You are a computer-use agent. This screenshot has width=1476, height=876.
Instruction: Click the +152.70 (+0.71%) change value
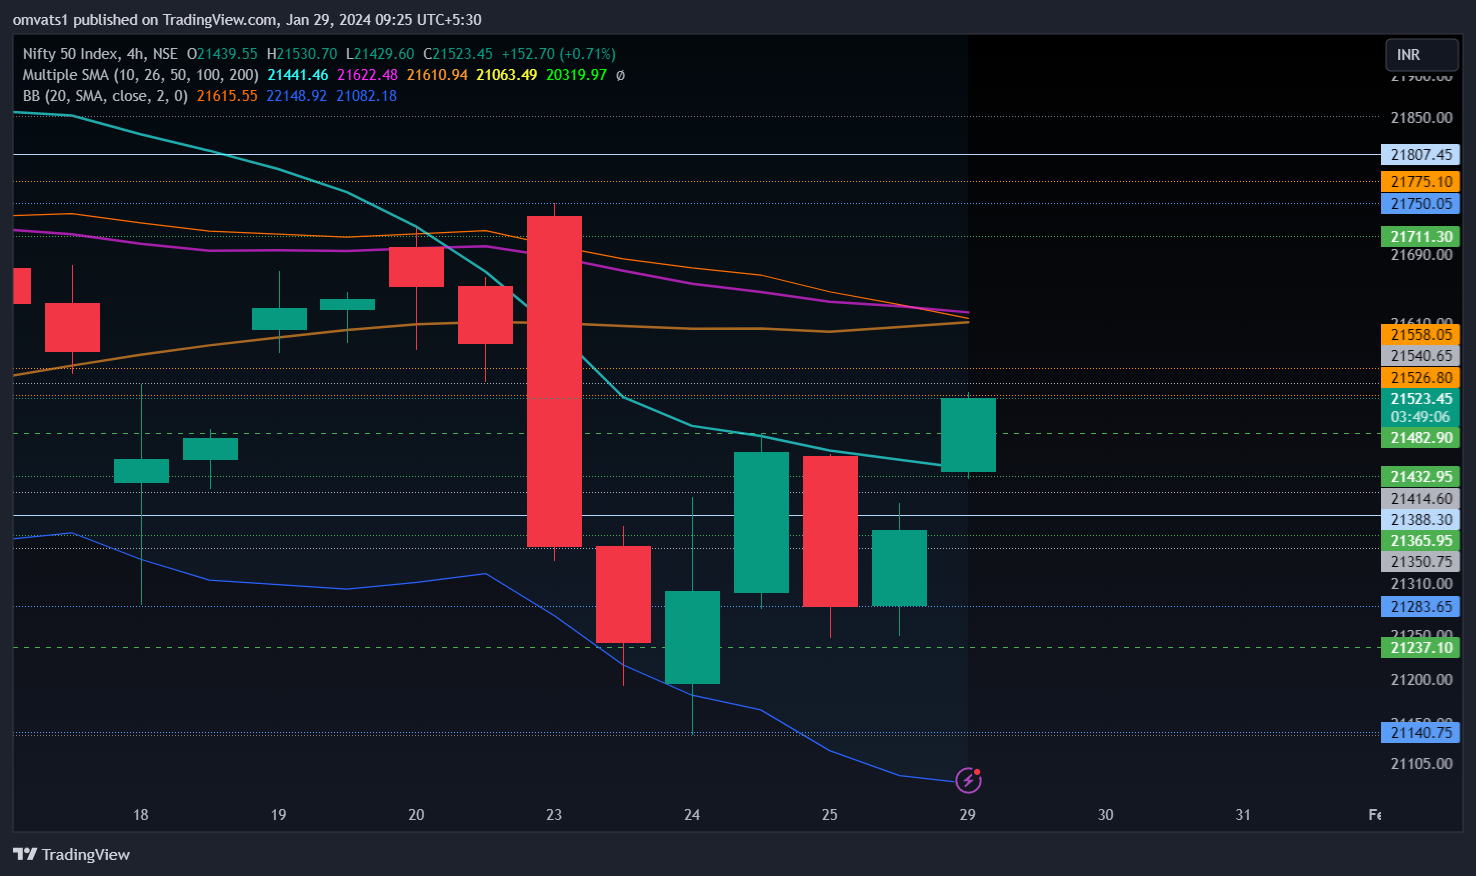click(558, 54)
